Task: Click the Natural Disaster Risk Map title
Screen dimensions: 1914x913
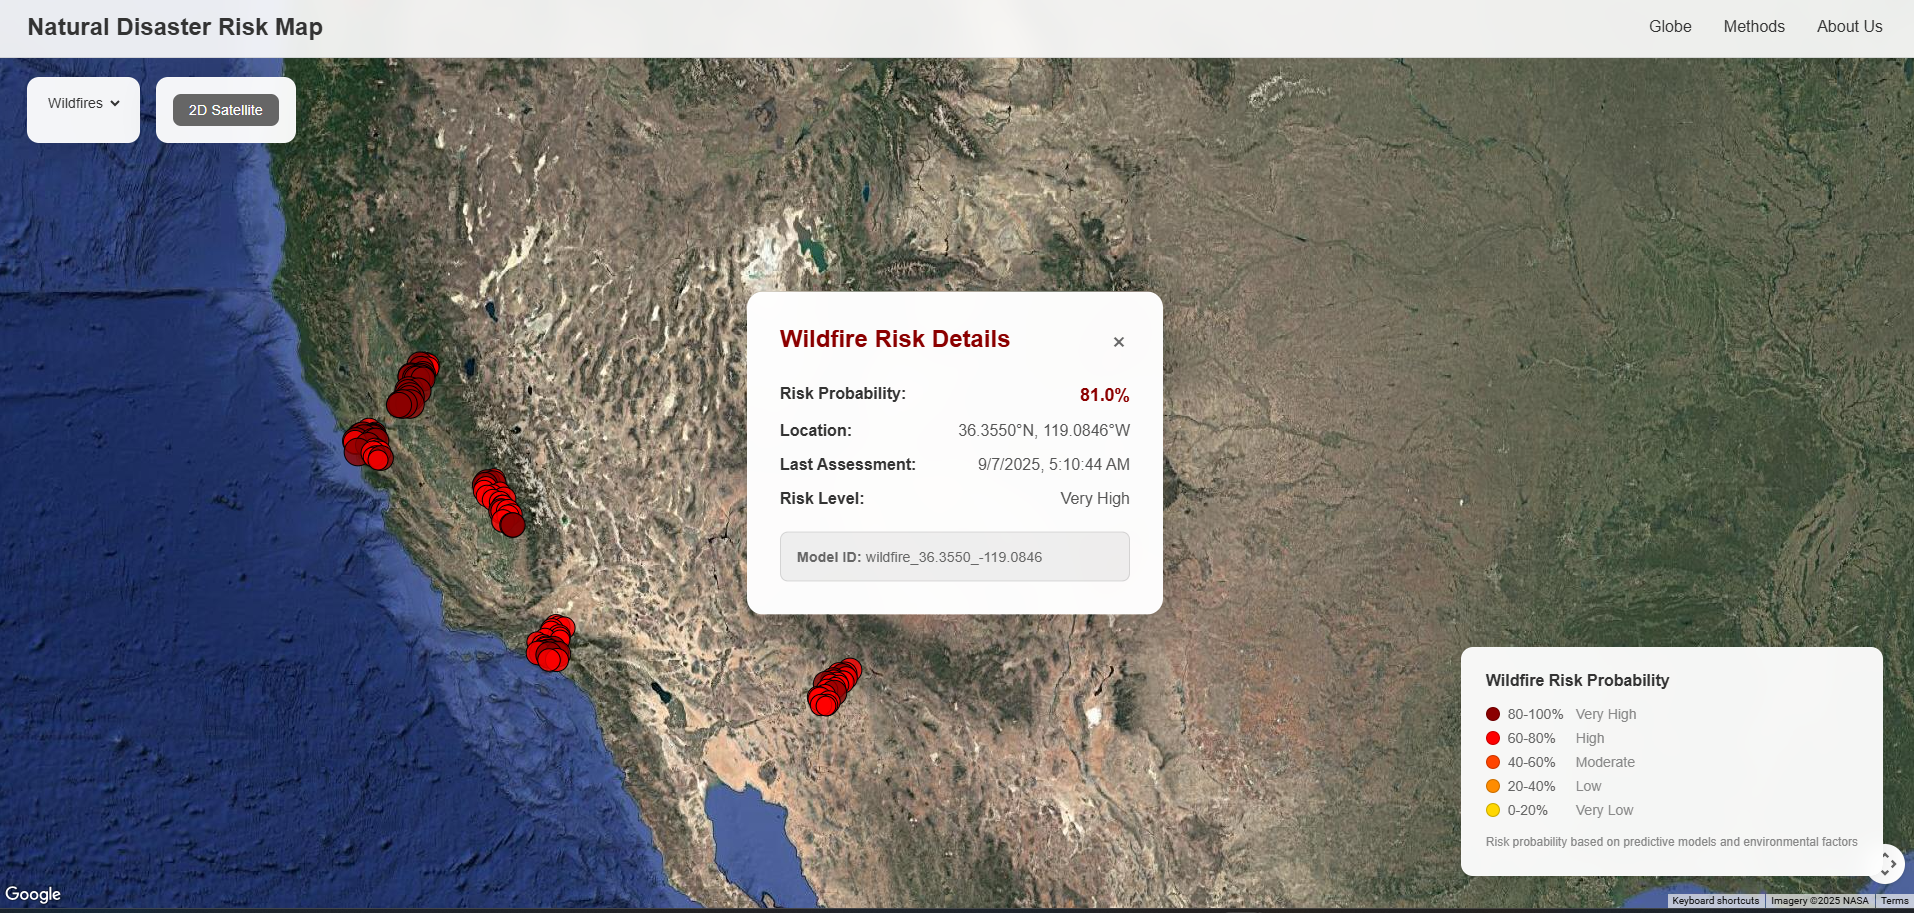Action: click(x=175, y=27)
